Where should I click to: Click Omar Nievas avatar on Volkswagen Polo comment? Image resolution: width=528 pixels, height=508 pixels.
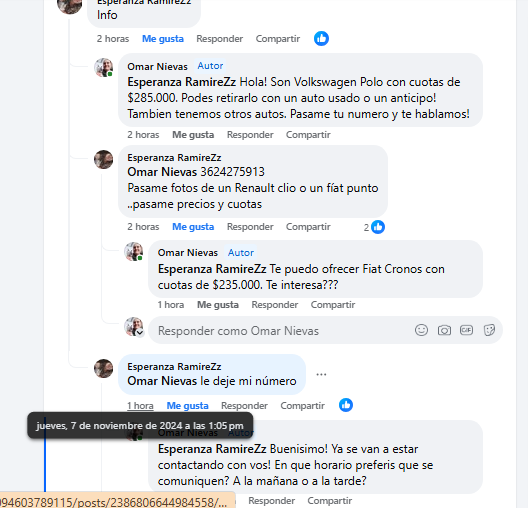pyautogui.click(x=103, y=68)
